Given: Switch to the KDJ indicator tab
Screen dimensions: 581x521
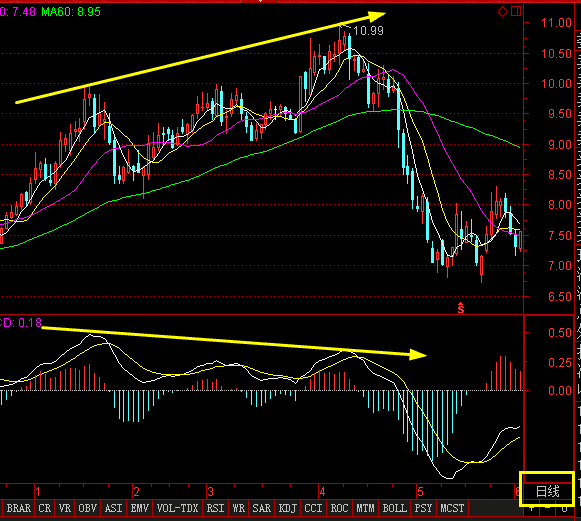Looking at the screenshot, I should pos(288,508).
